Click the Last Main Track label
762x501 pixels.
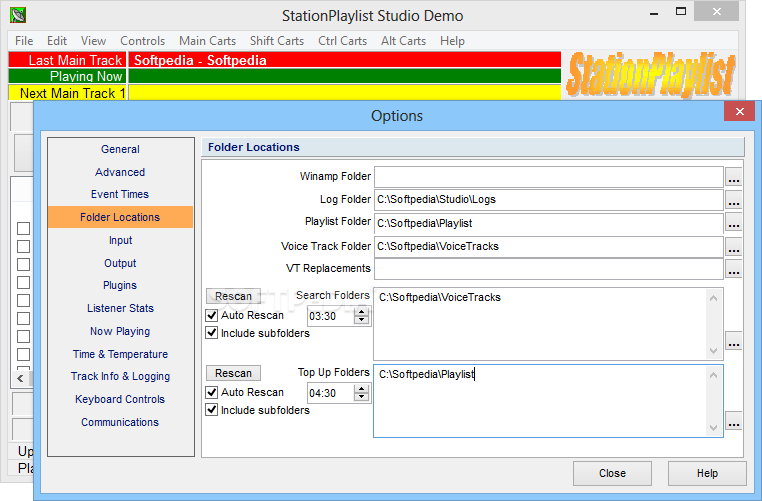pyautogui.click(x=68, y=60)
